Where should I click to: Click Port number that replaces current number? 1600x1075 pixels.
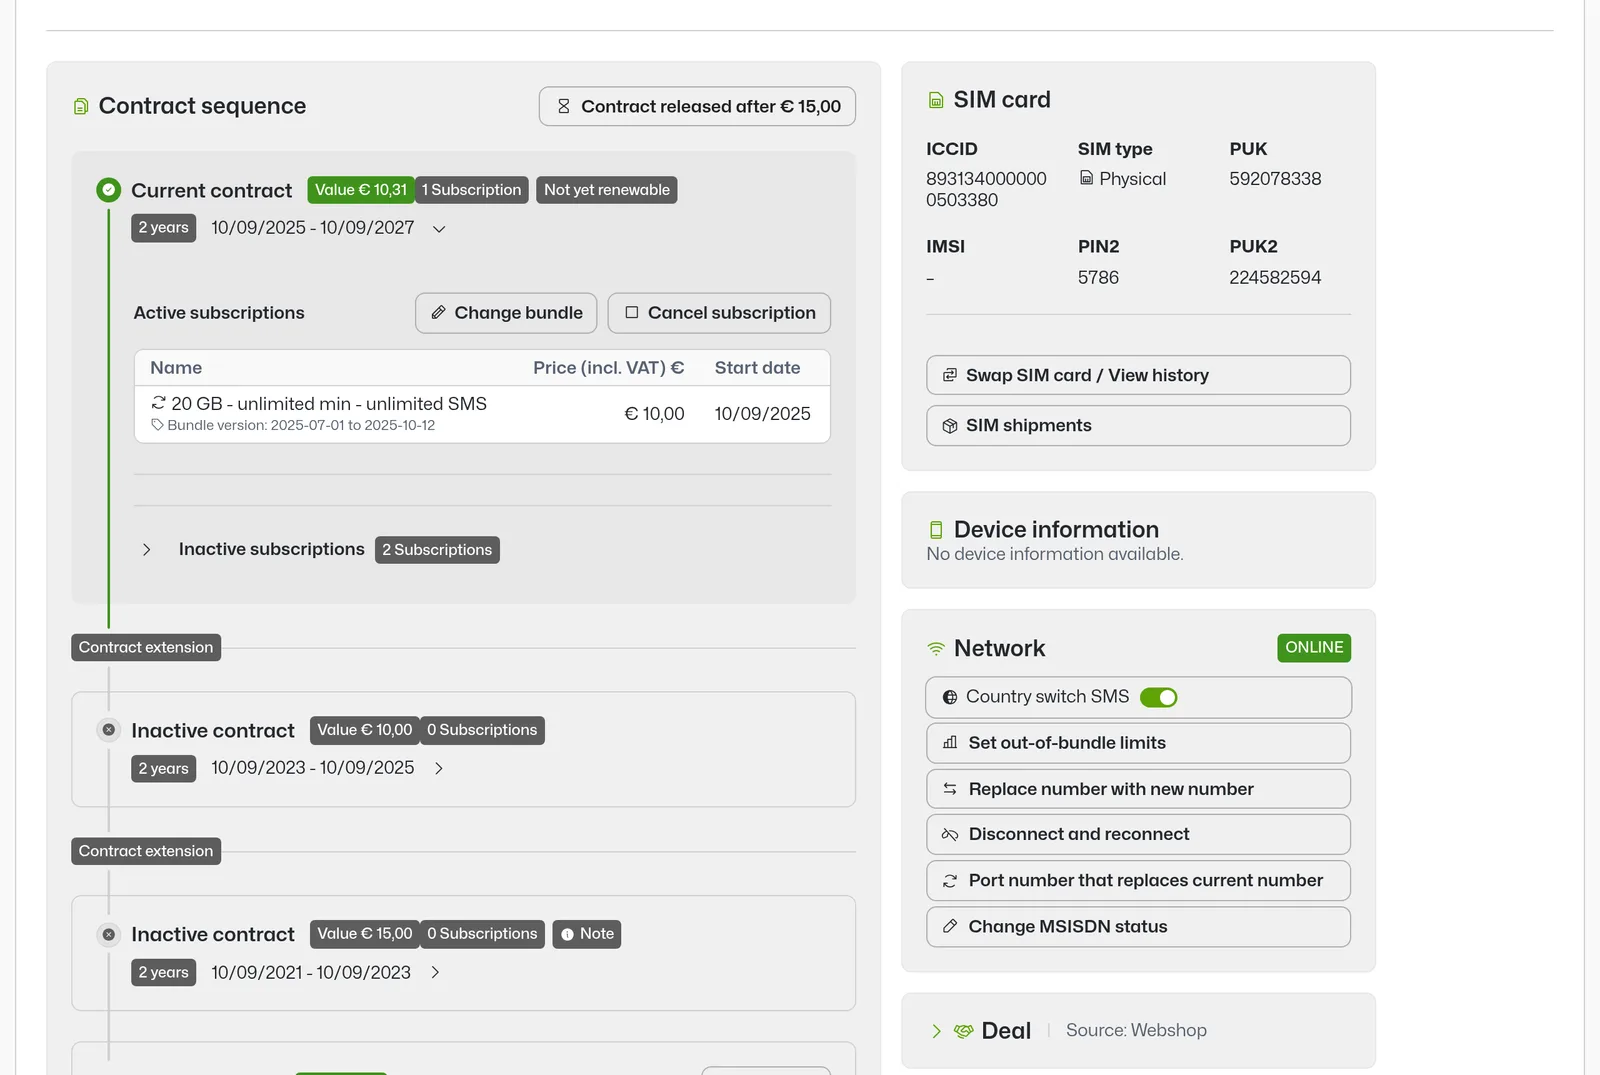point(1138,881)
